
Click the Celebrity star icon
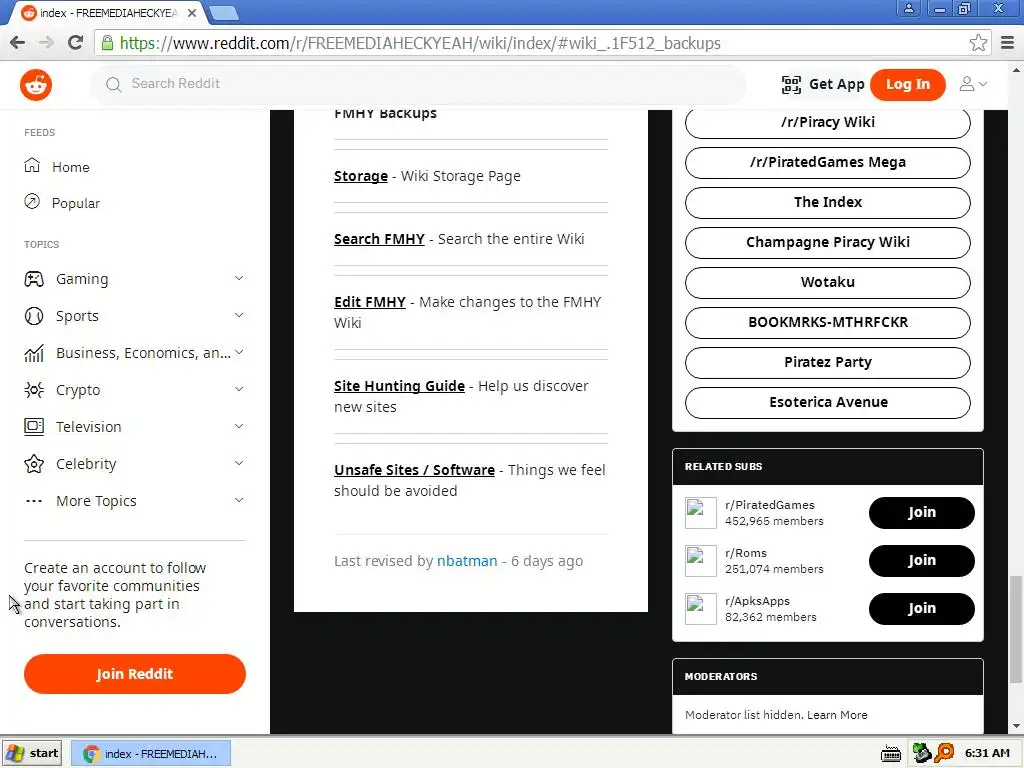pos(34,464)
